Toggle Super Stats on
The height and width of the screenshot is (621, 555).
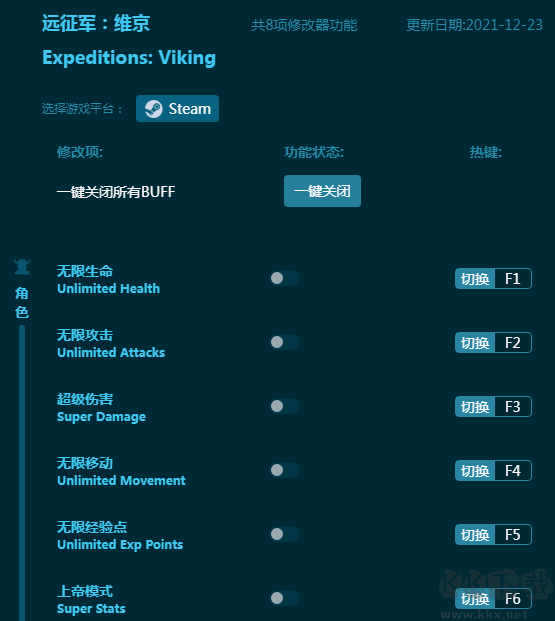tap(284, 598)
